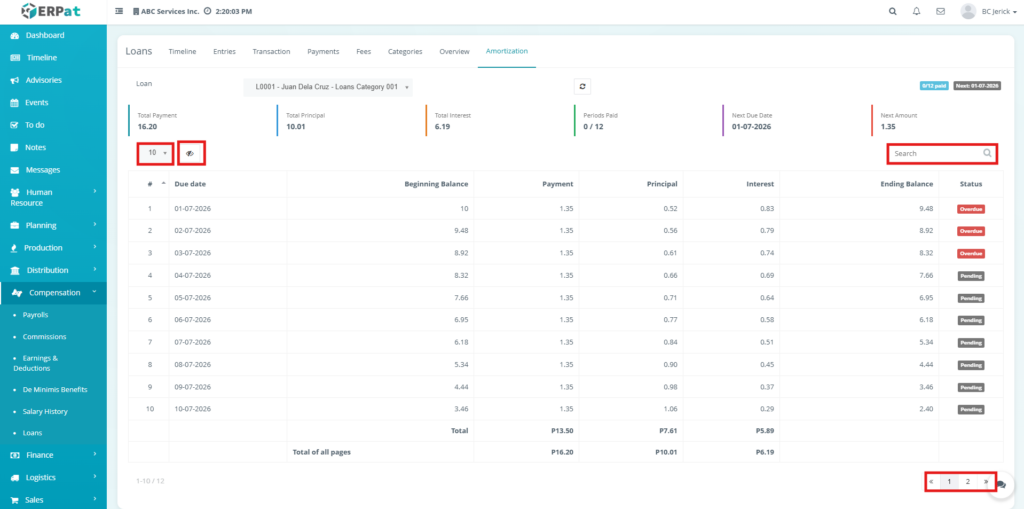1024x509 pixels.
Task: Toggle column visibility with eye icon
Action: [190, 153]
